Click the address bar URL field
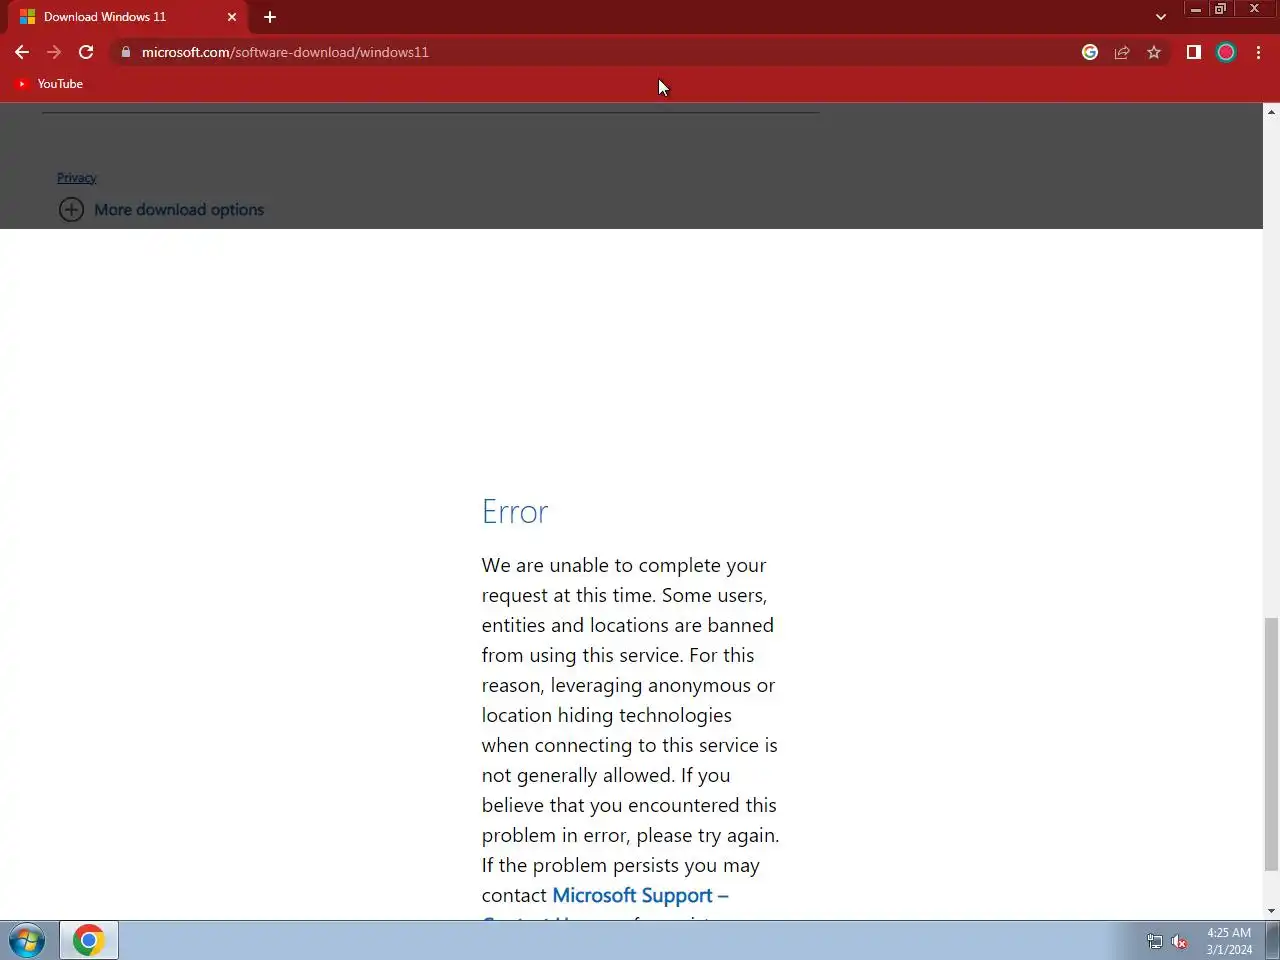The height and width of the screenshot is (960, 1280). pyautogui.click(x=600, y=52)
